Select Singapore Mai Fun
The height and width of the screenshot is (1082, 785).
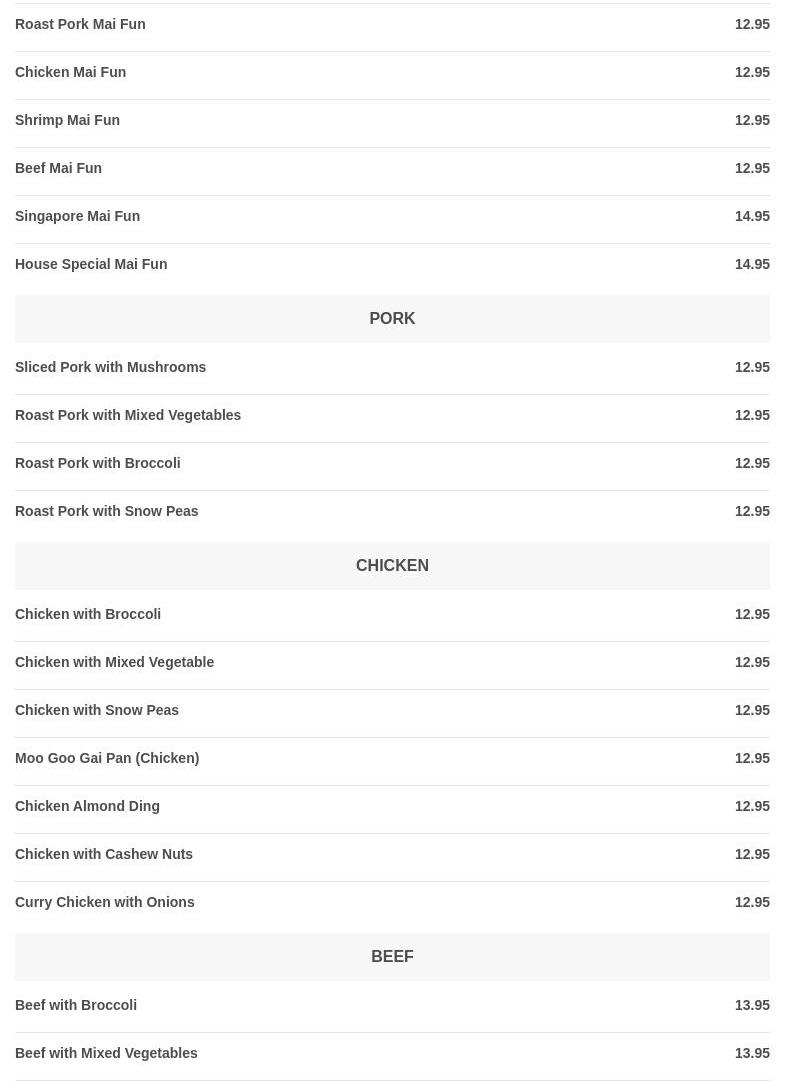[78, 216]
